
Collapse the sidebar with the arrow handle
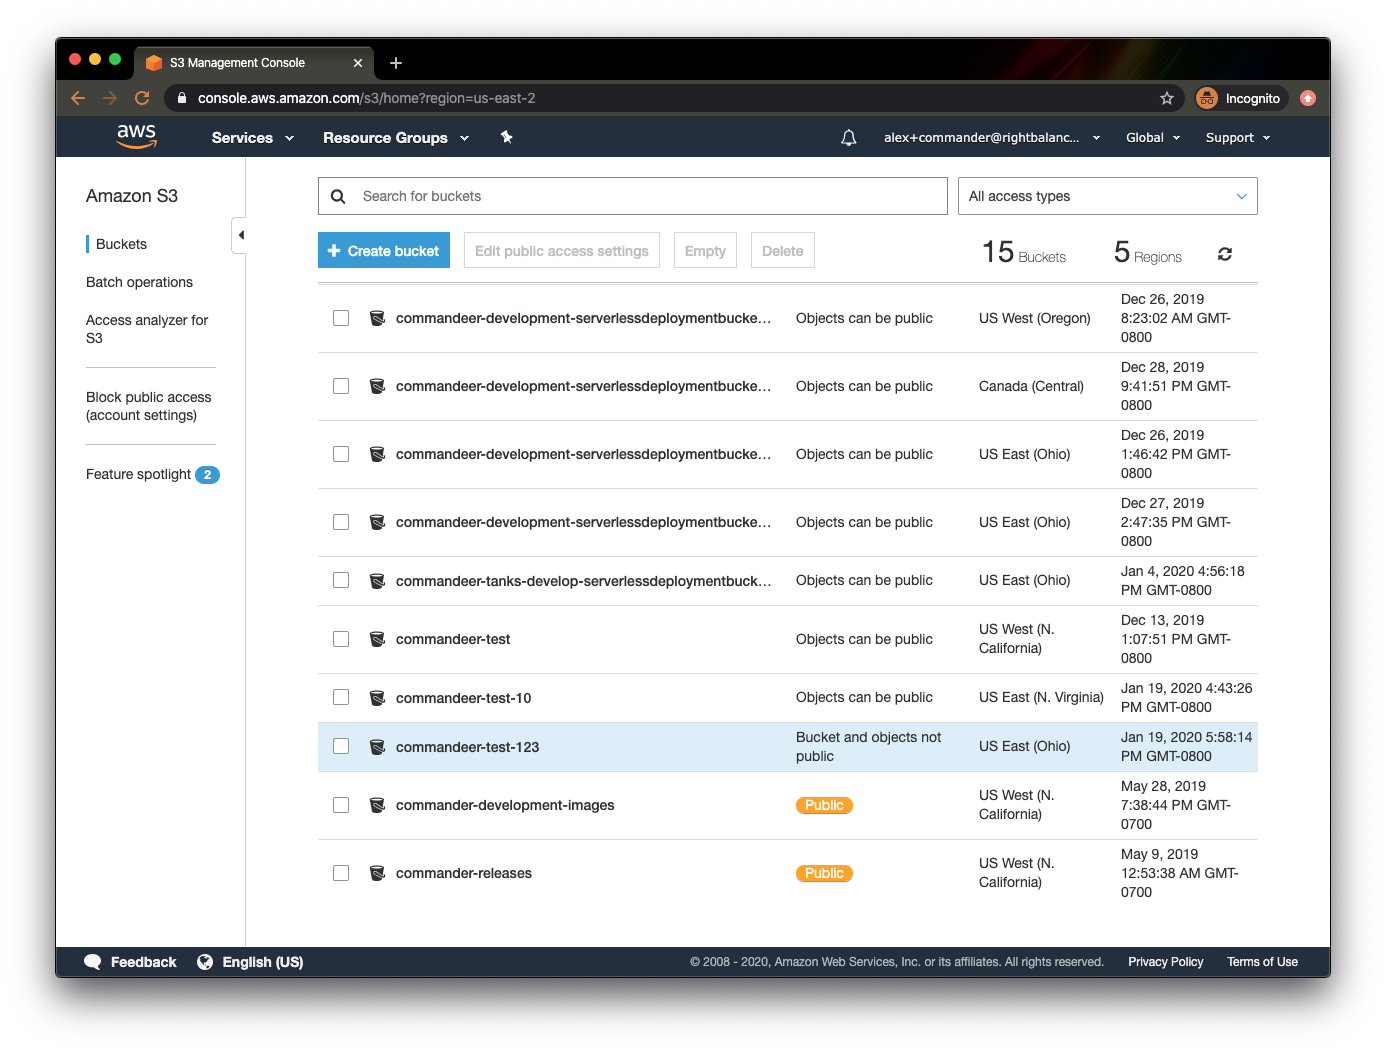(239, 235)
